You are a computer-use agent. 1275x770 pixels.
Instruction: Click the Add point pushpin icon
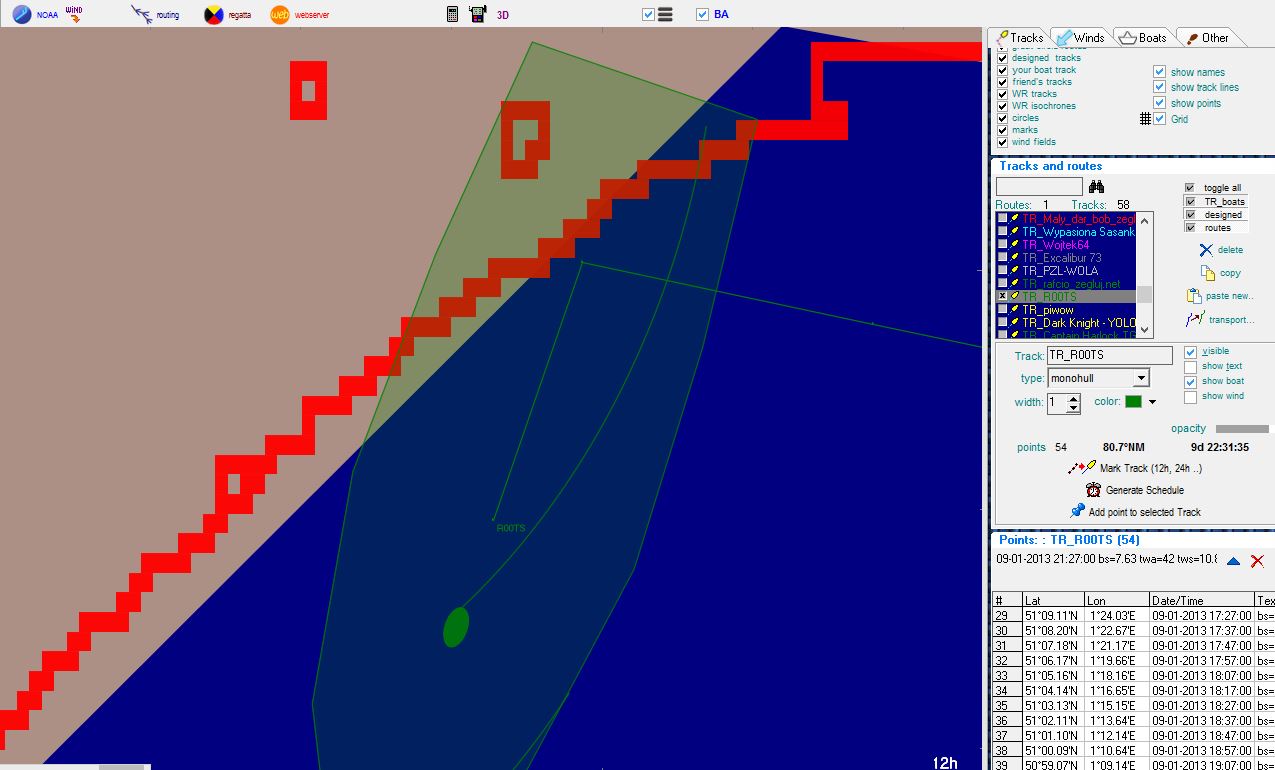coord(1078,511)
